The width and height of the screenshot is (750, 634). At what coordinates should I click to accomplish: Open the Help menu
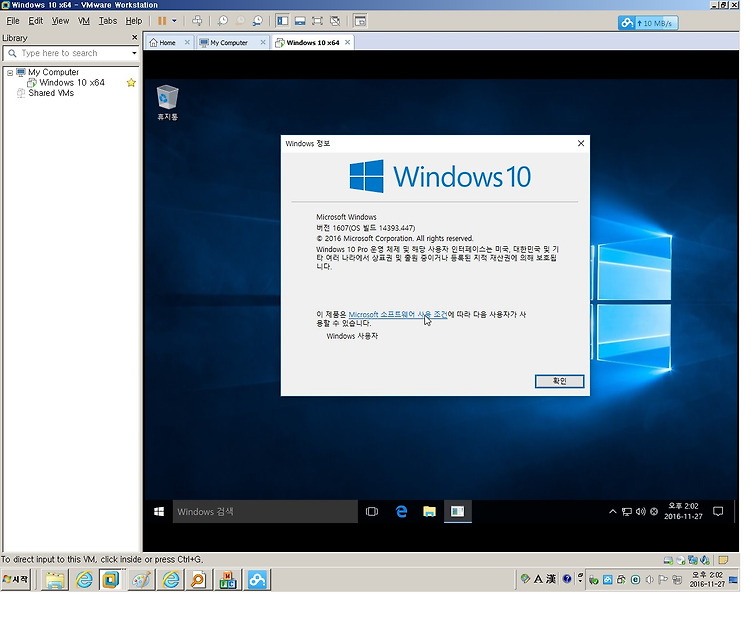134,21
